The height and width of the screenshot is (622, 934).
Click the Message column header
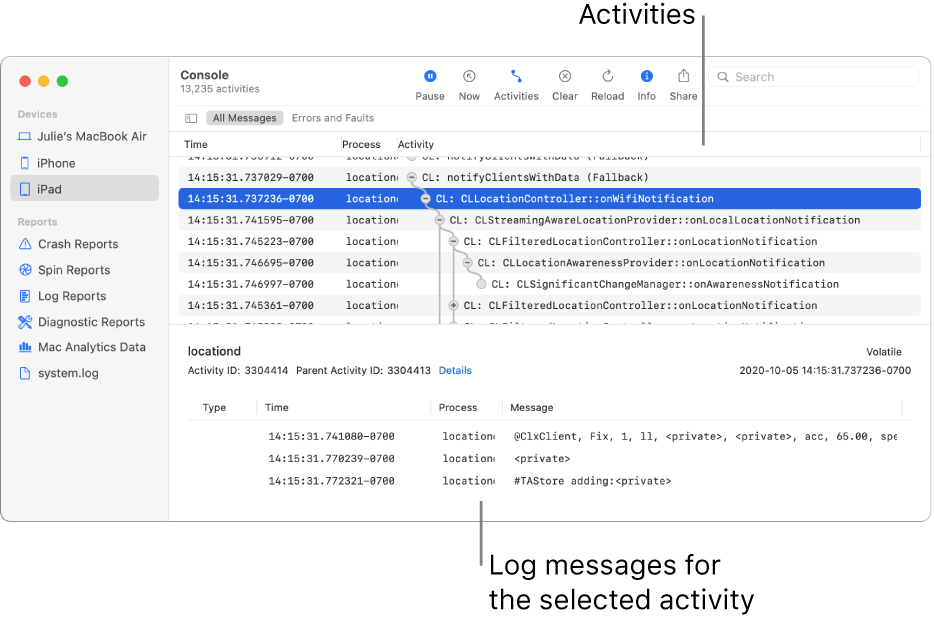(x=531, y=408)
